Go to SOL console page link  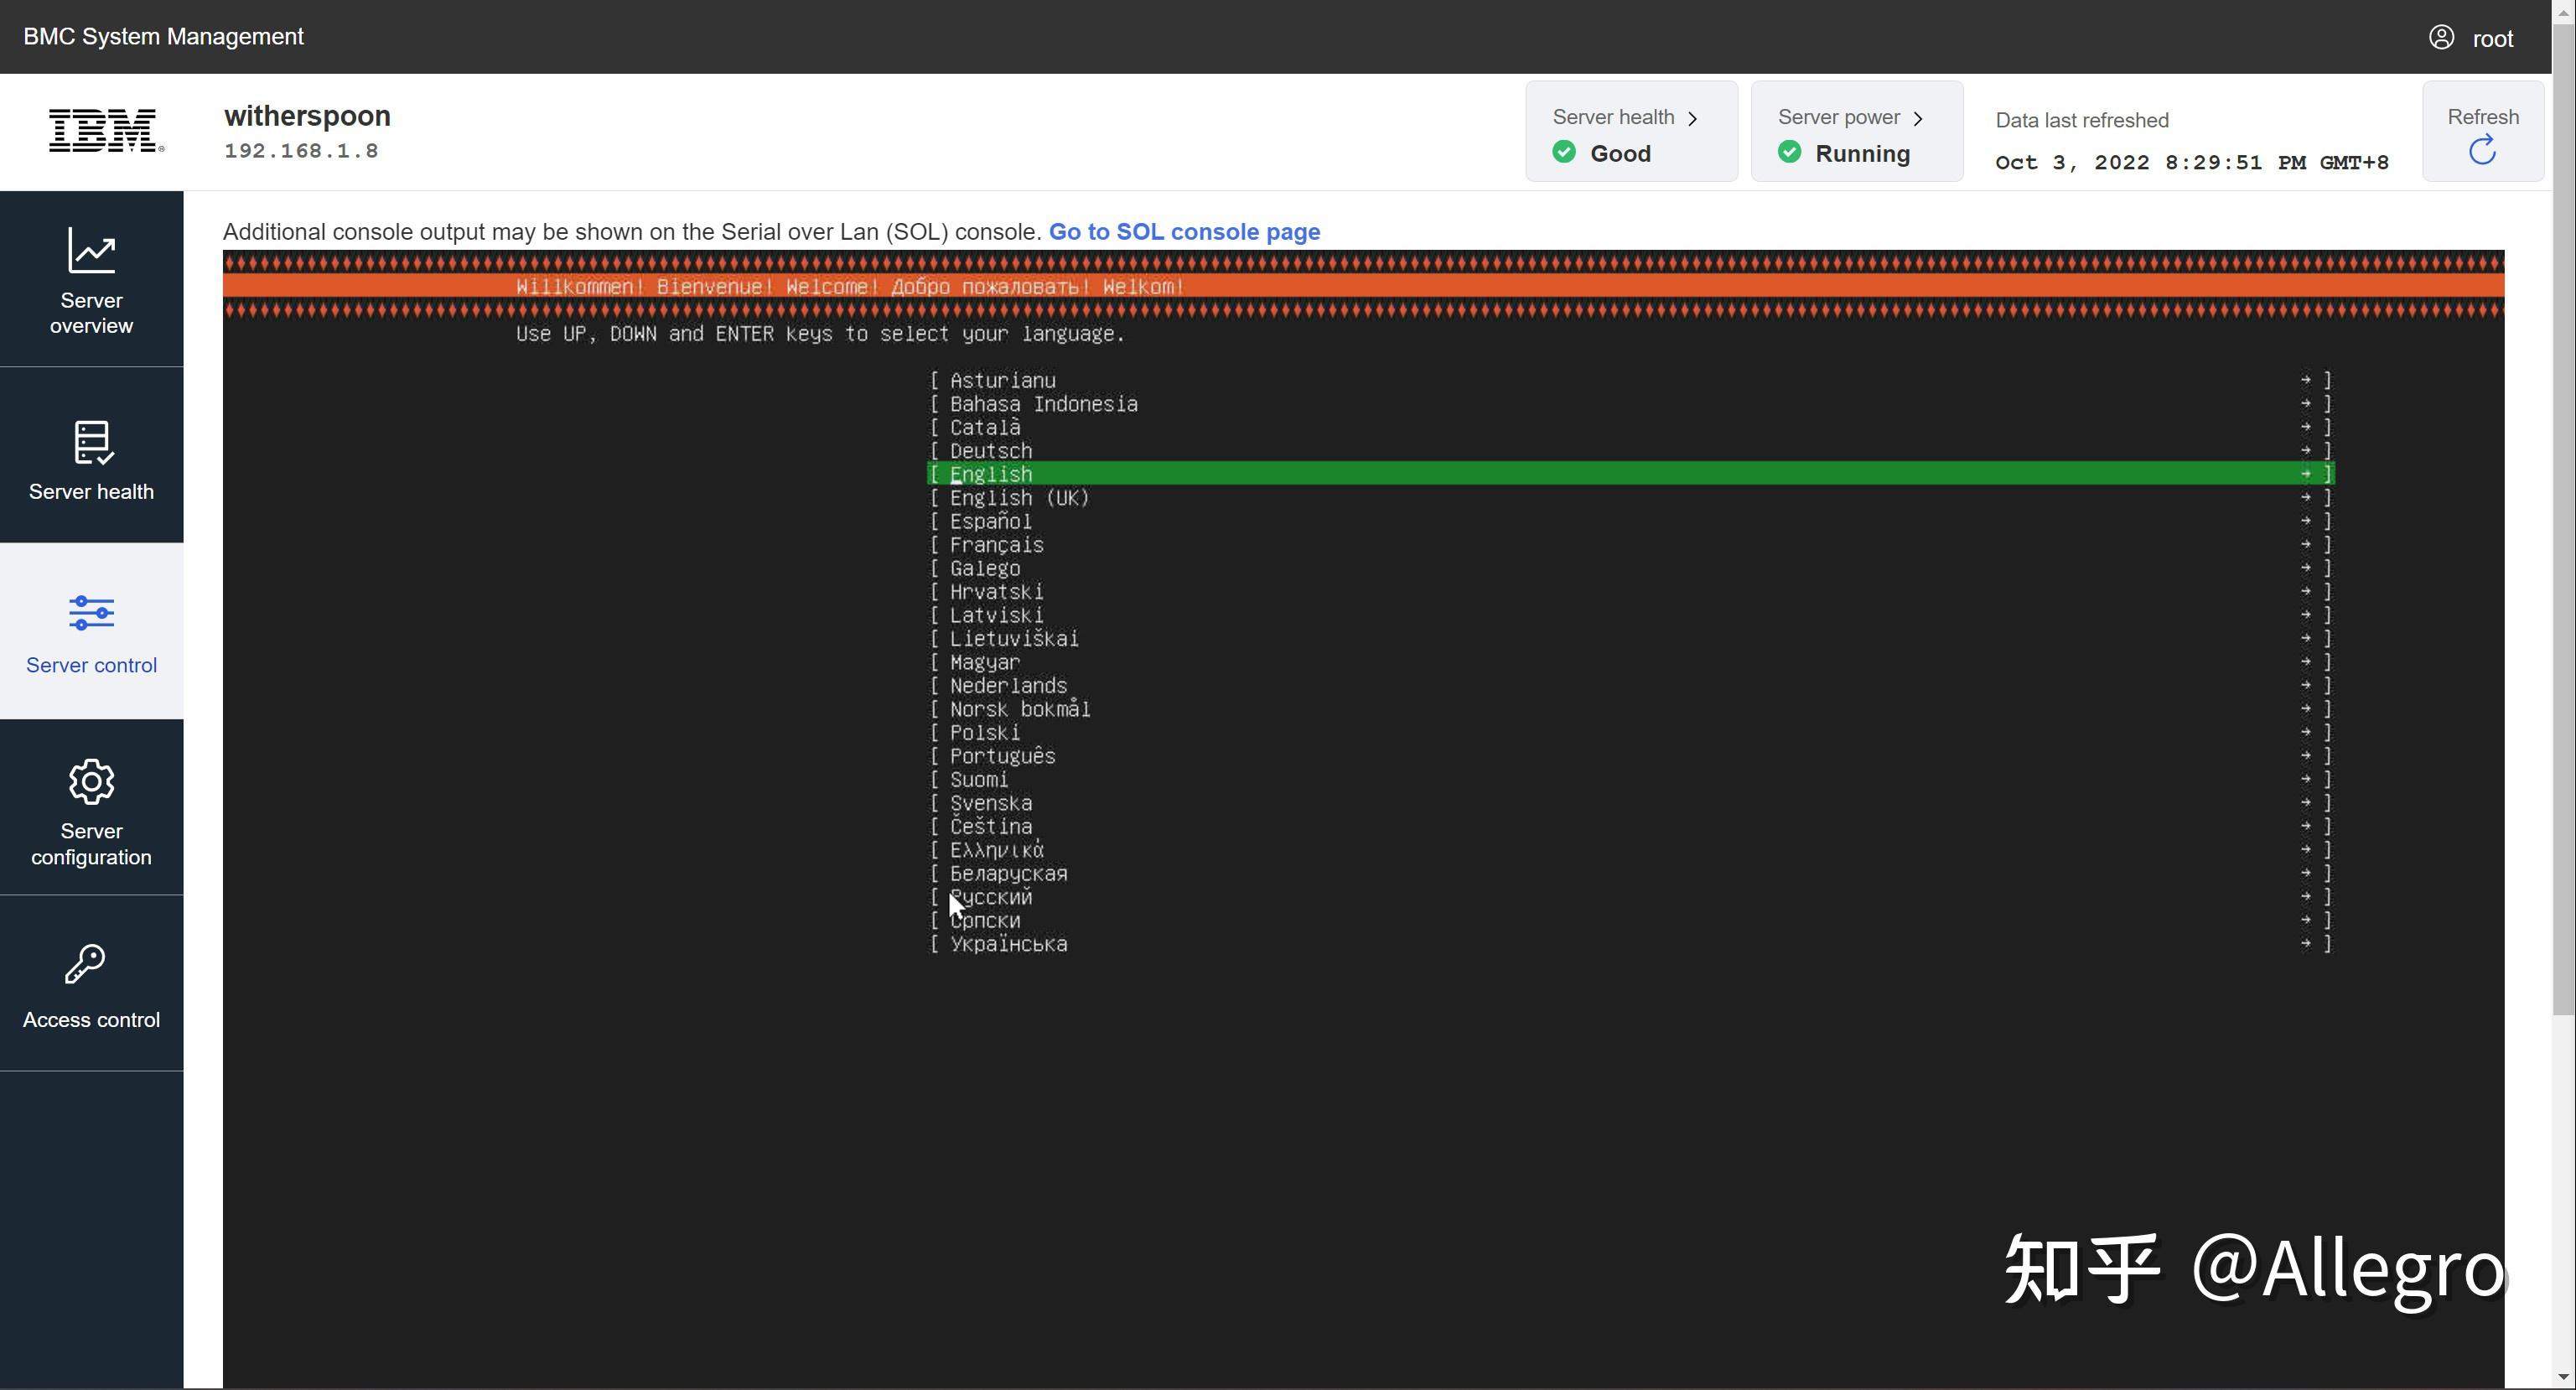tap(1184, 232)
